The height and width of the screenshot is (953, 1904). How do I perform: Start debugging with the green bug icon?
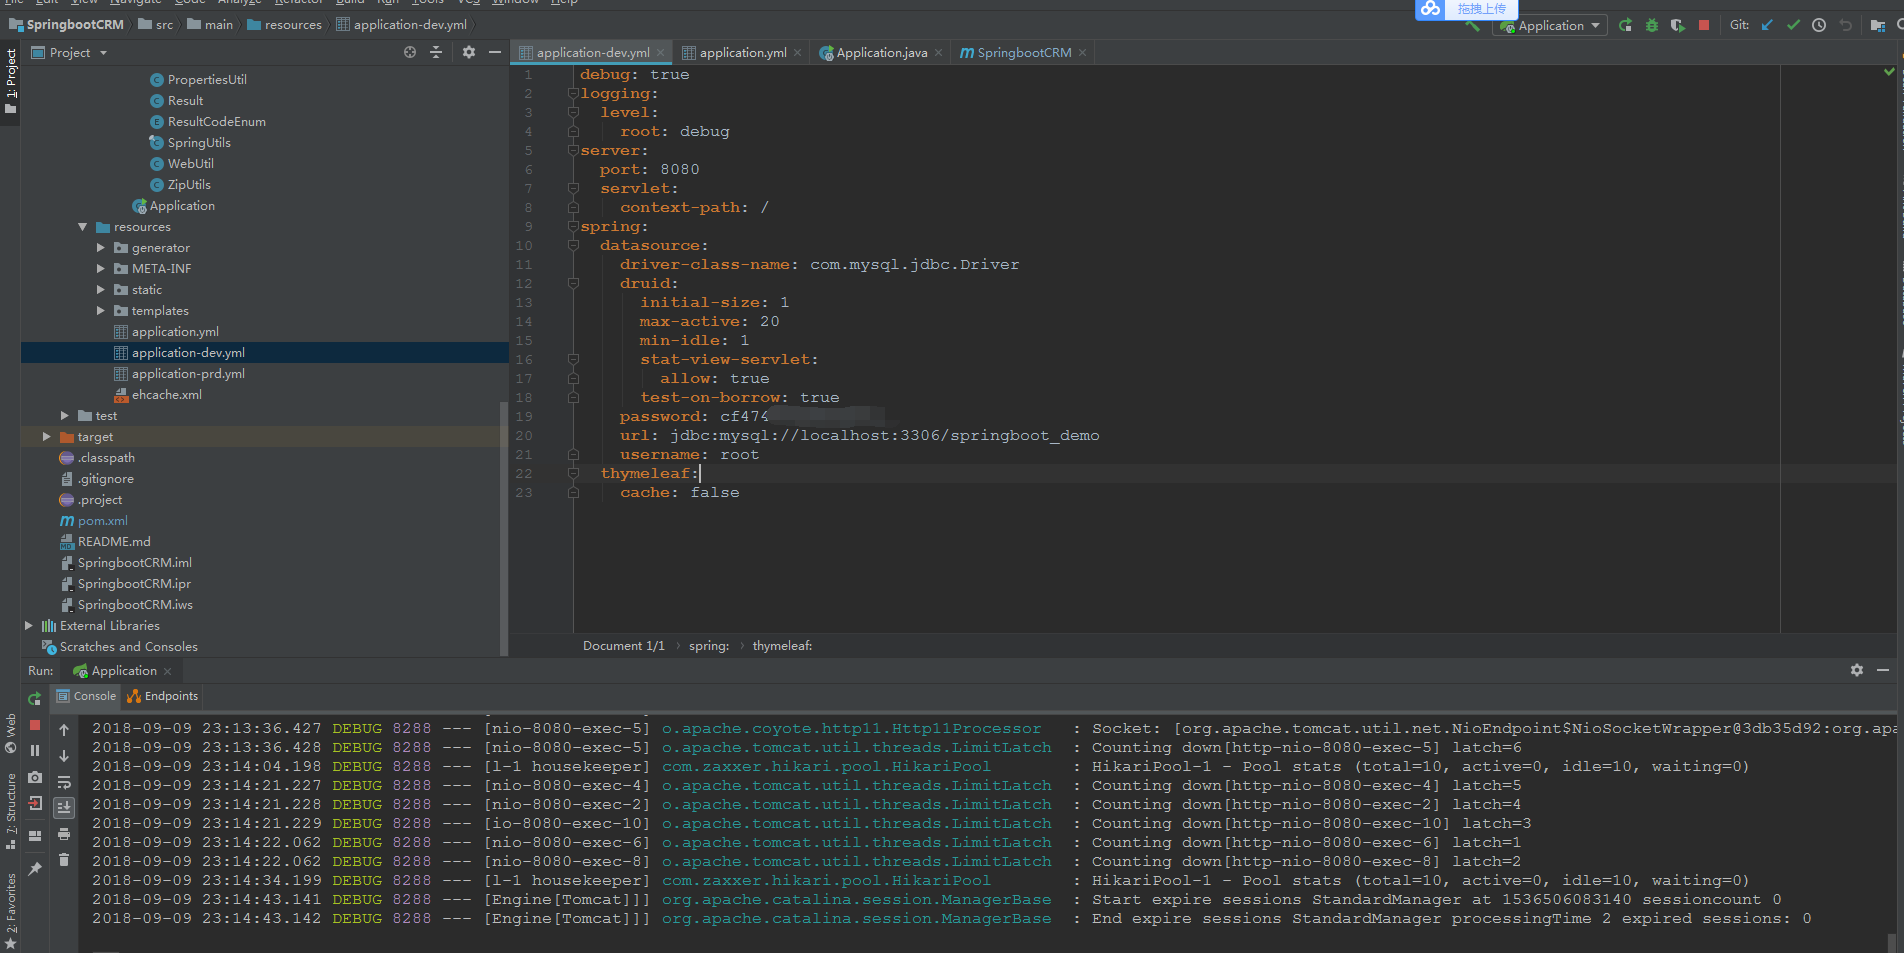click(x=1651, y=26)
